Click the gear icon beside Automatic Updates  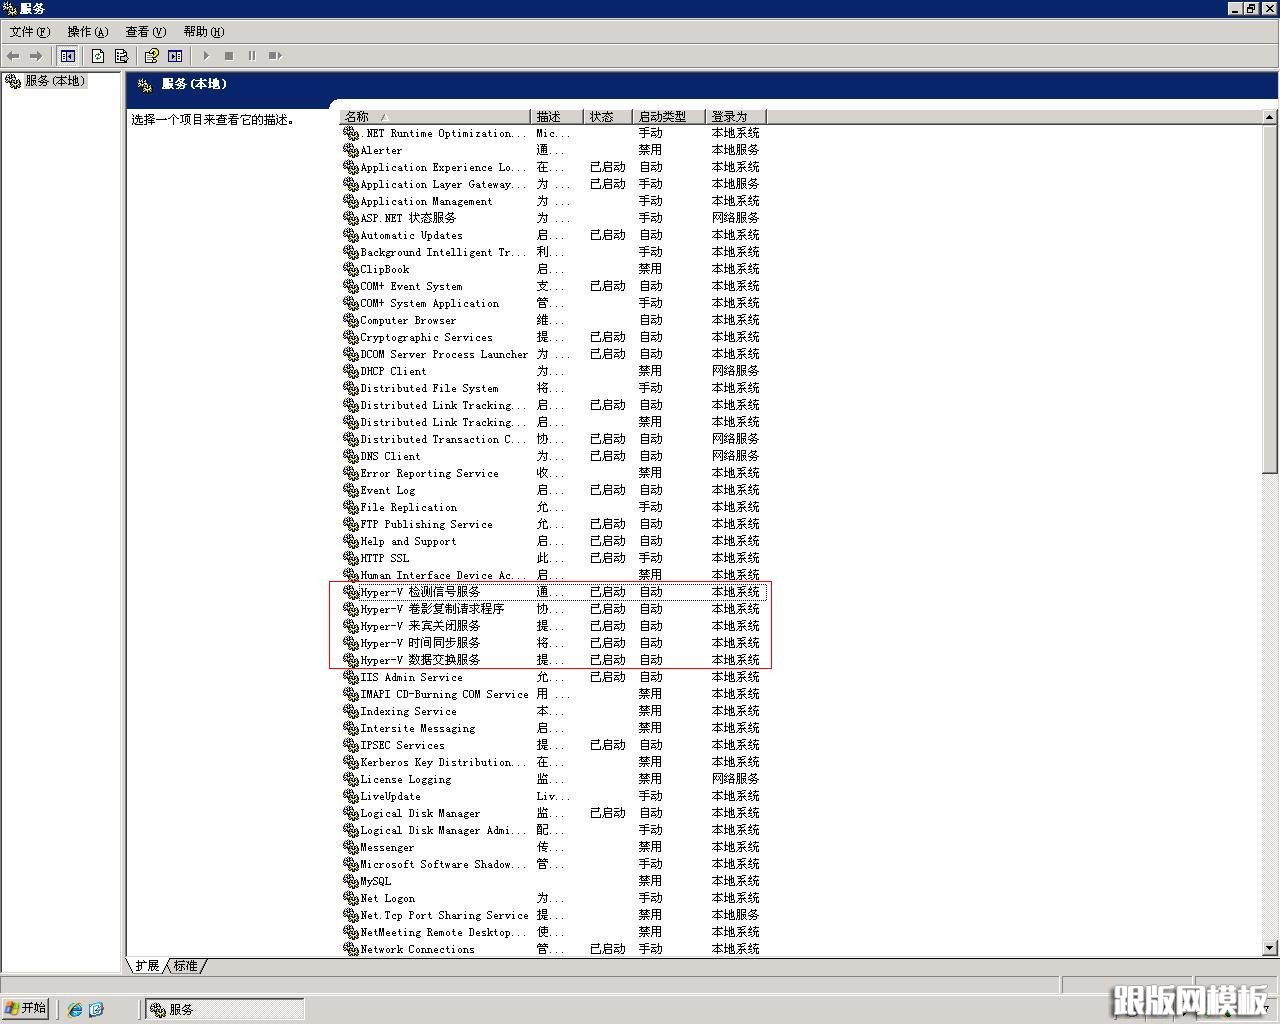(x=351, y=235)
